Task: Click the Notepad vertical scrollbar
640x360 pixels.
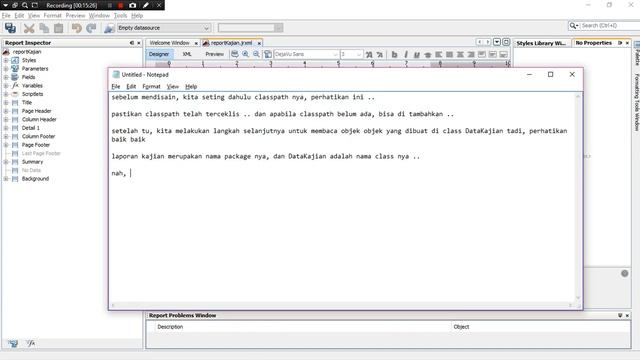Action: pos(578,197)
